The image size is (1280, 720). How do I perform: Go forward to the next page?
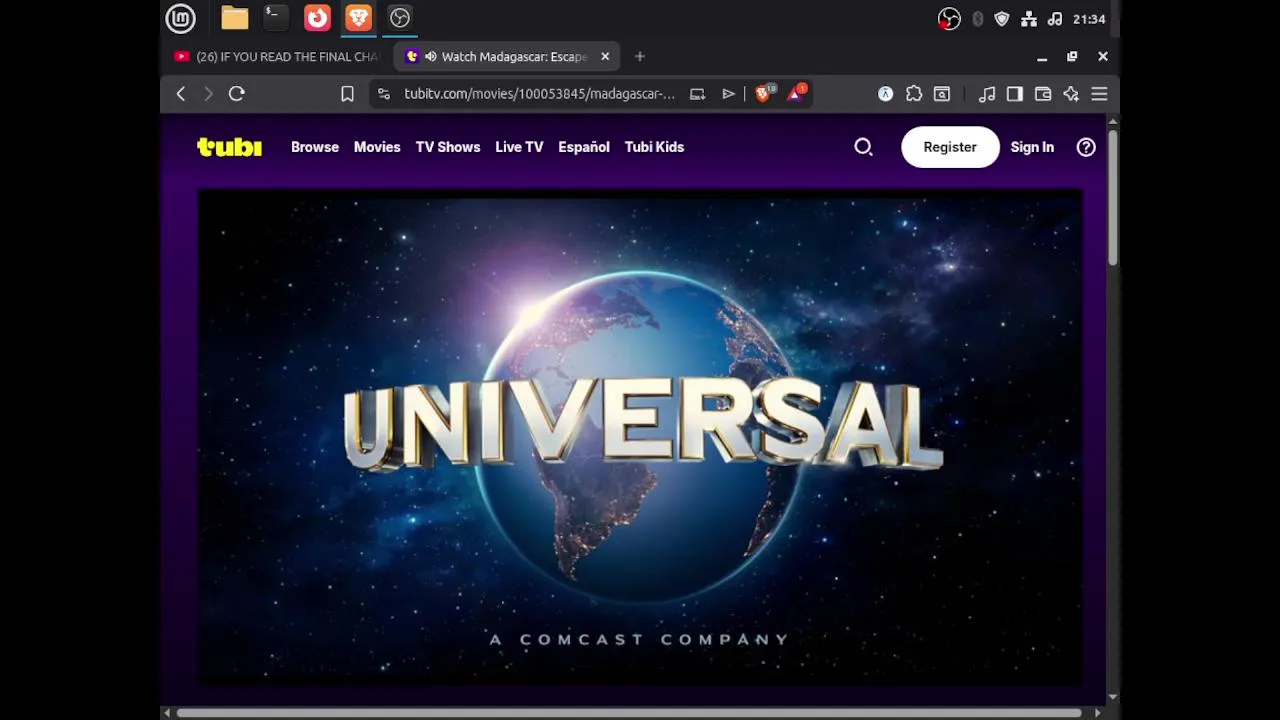click(x=208, y=94)
